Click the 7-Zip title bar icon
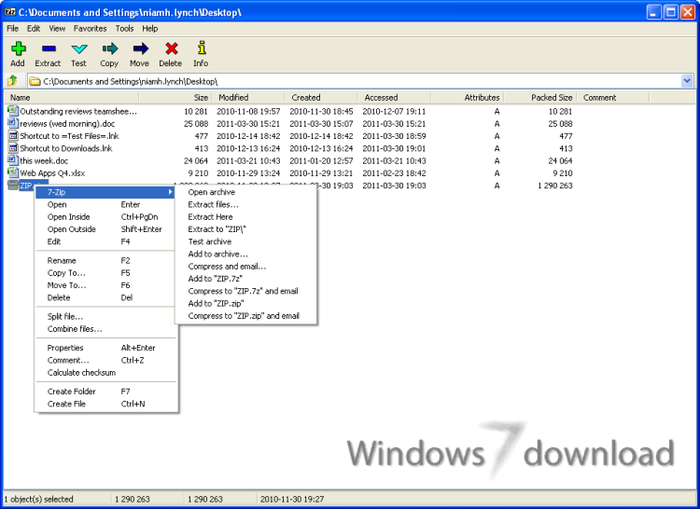This screenshot has width=700, height=509. click(x=10, y=12)
